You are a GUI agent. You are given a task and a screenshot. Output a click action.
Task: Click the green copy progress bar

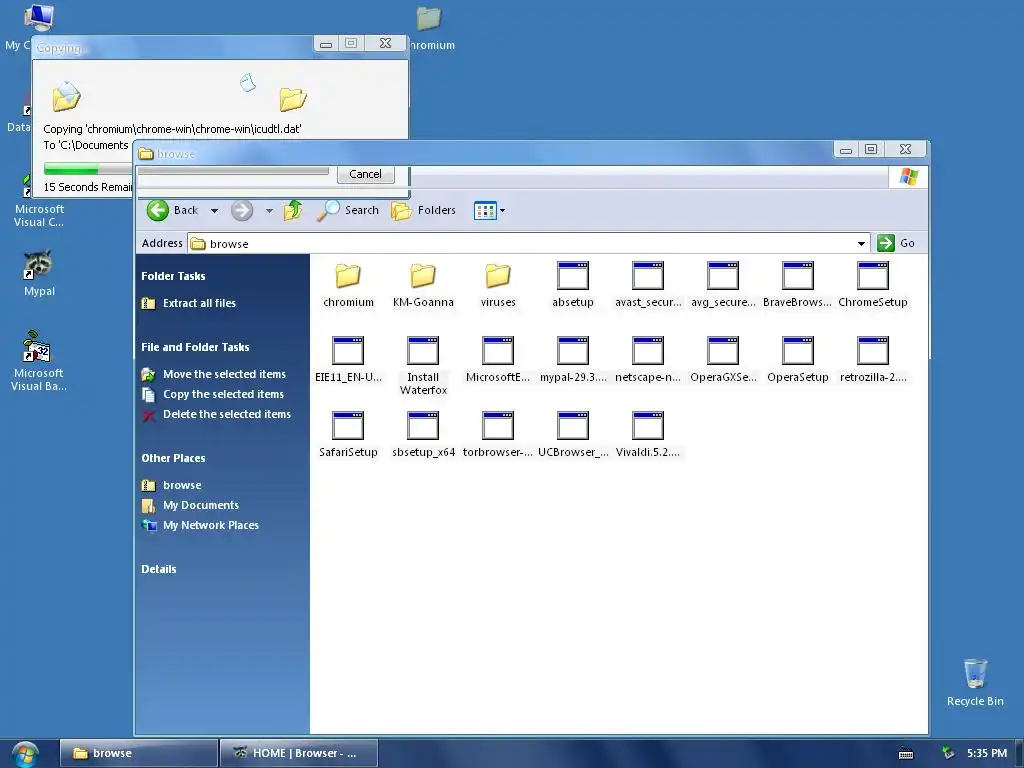pyautogui.click(x=71, y=168)
